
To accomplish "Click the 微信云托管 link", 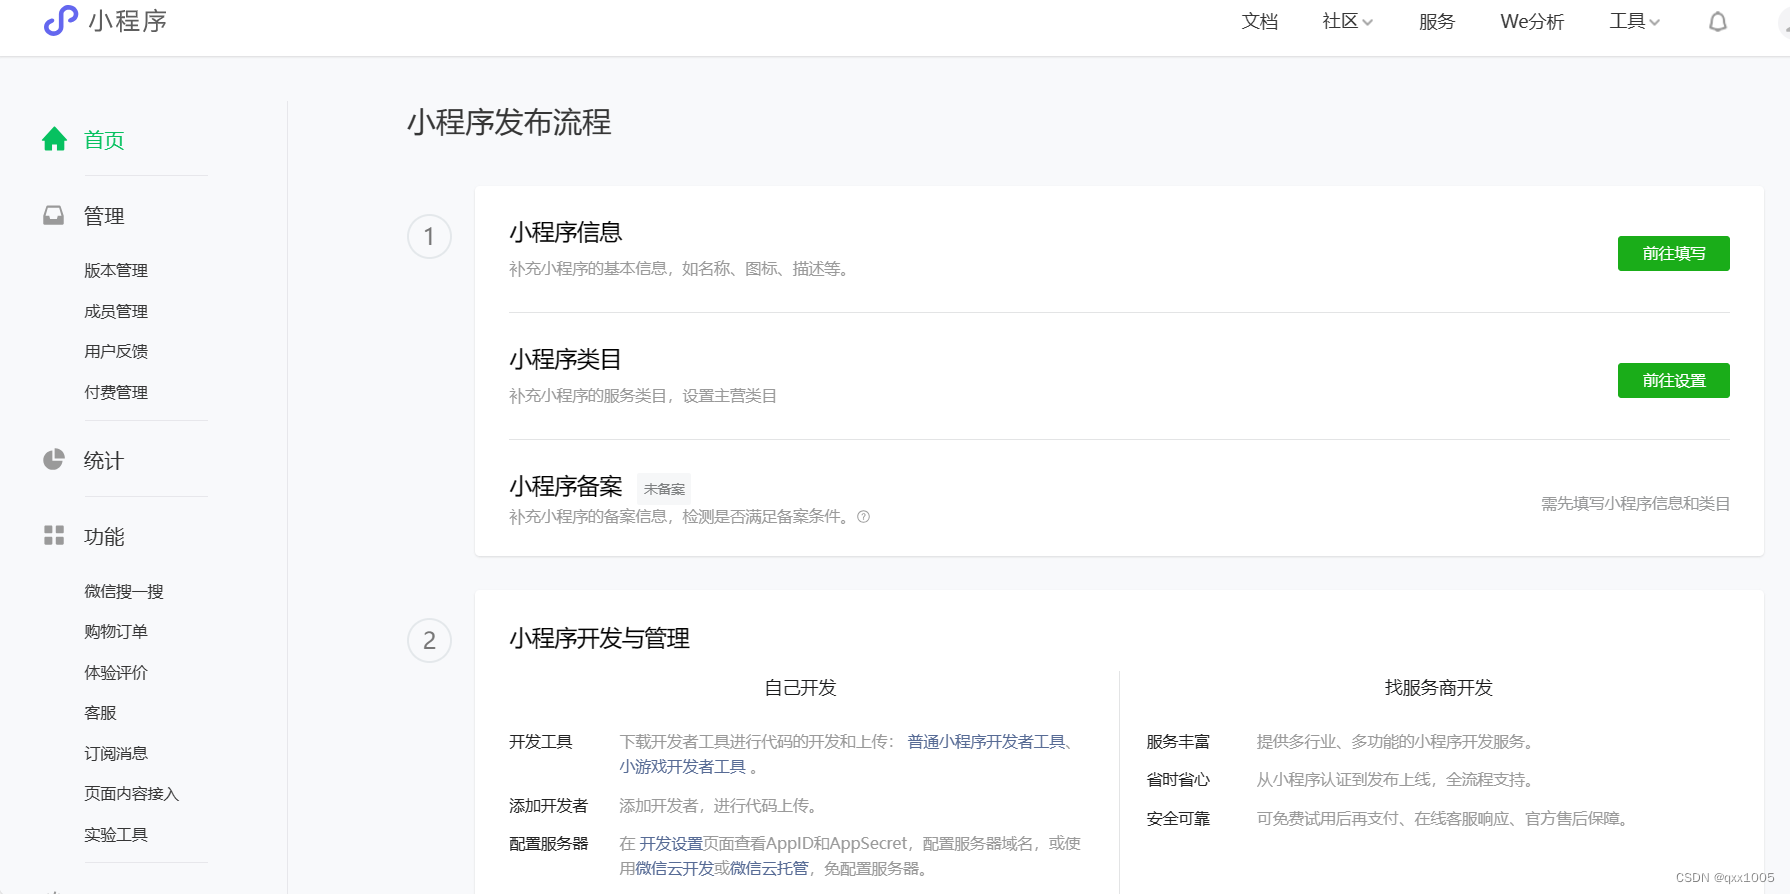I will [769, 868].
